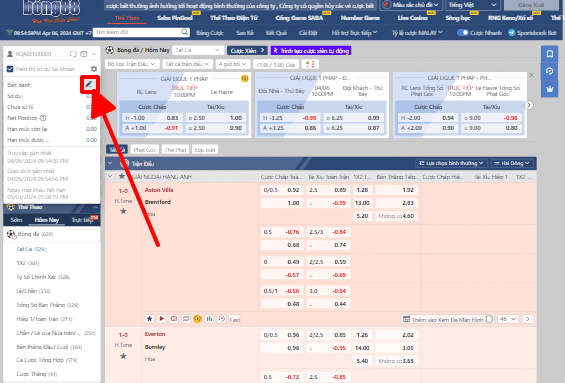Uncheck Hiển thị số dư tài khoản checkbox
The width and height of the screenshot is (565, 383).
click(x=10, y=69)
